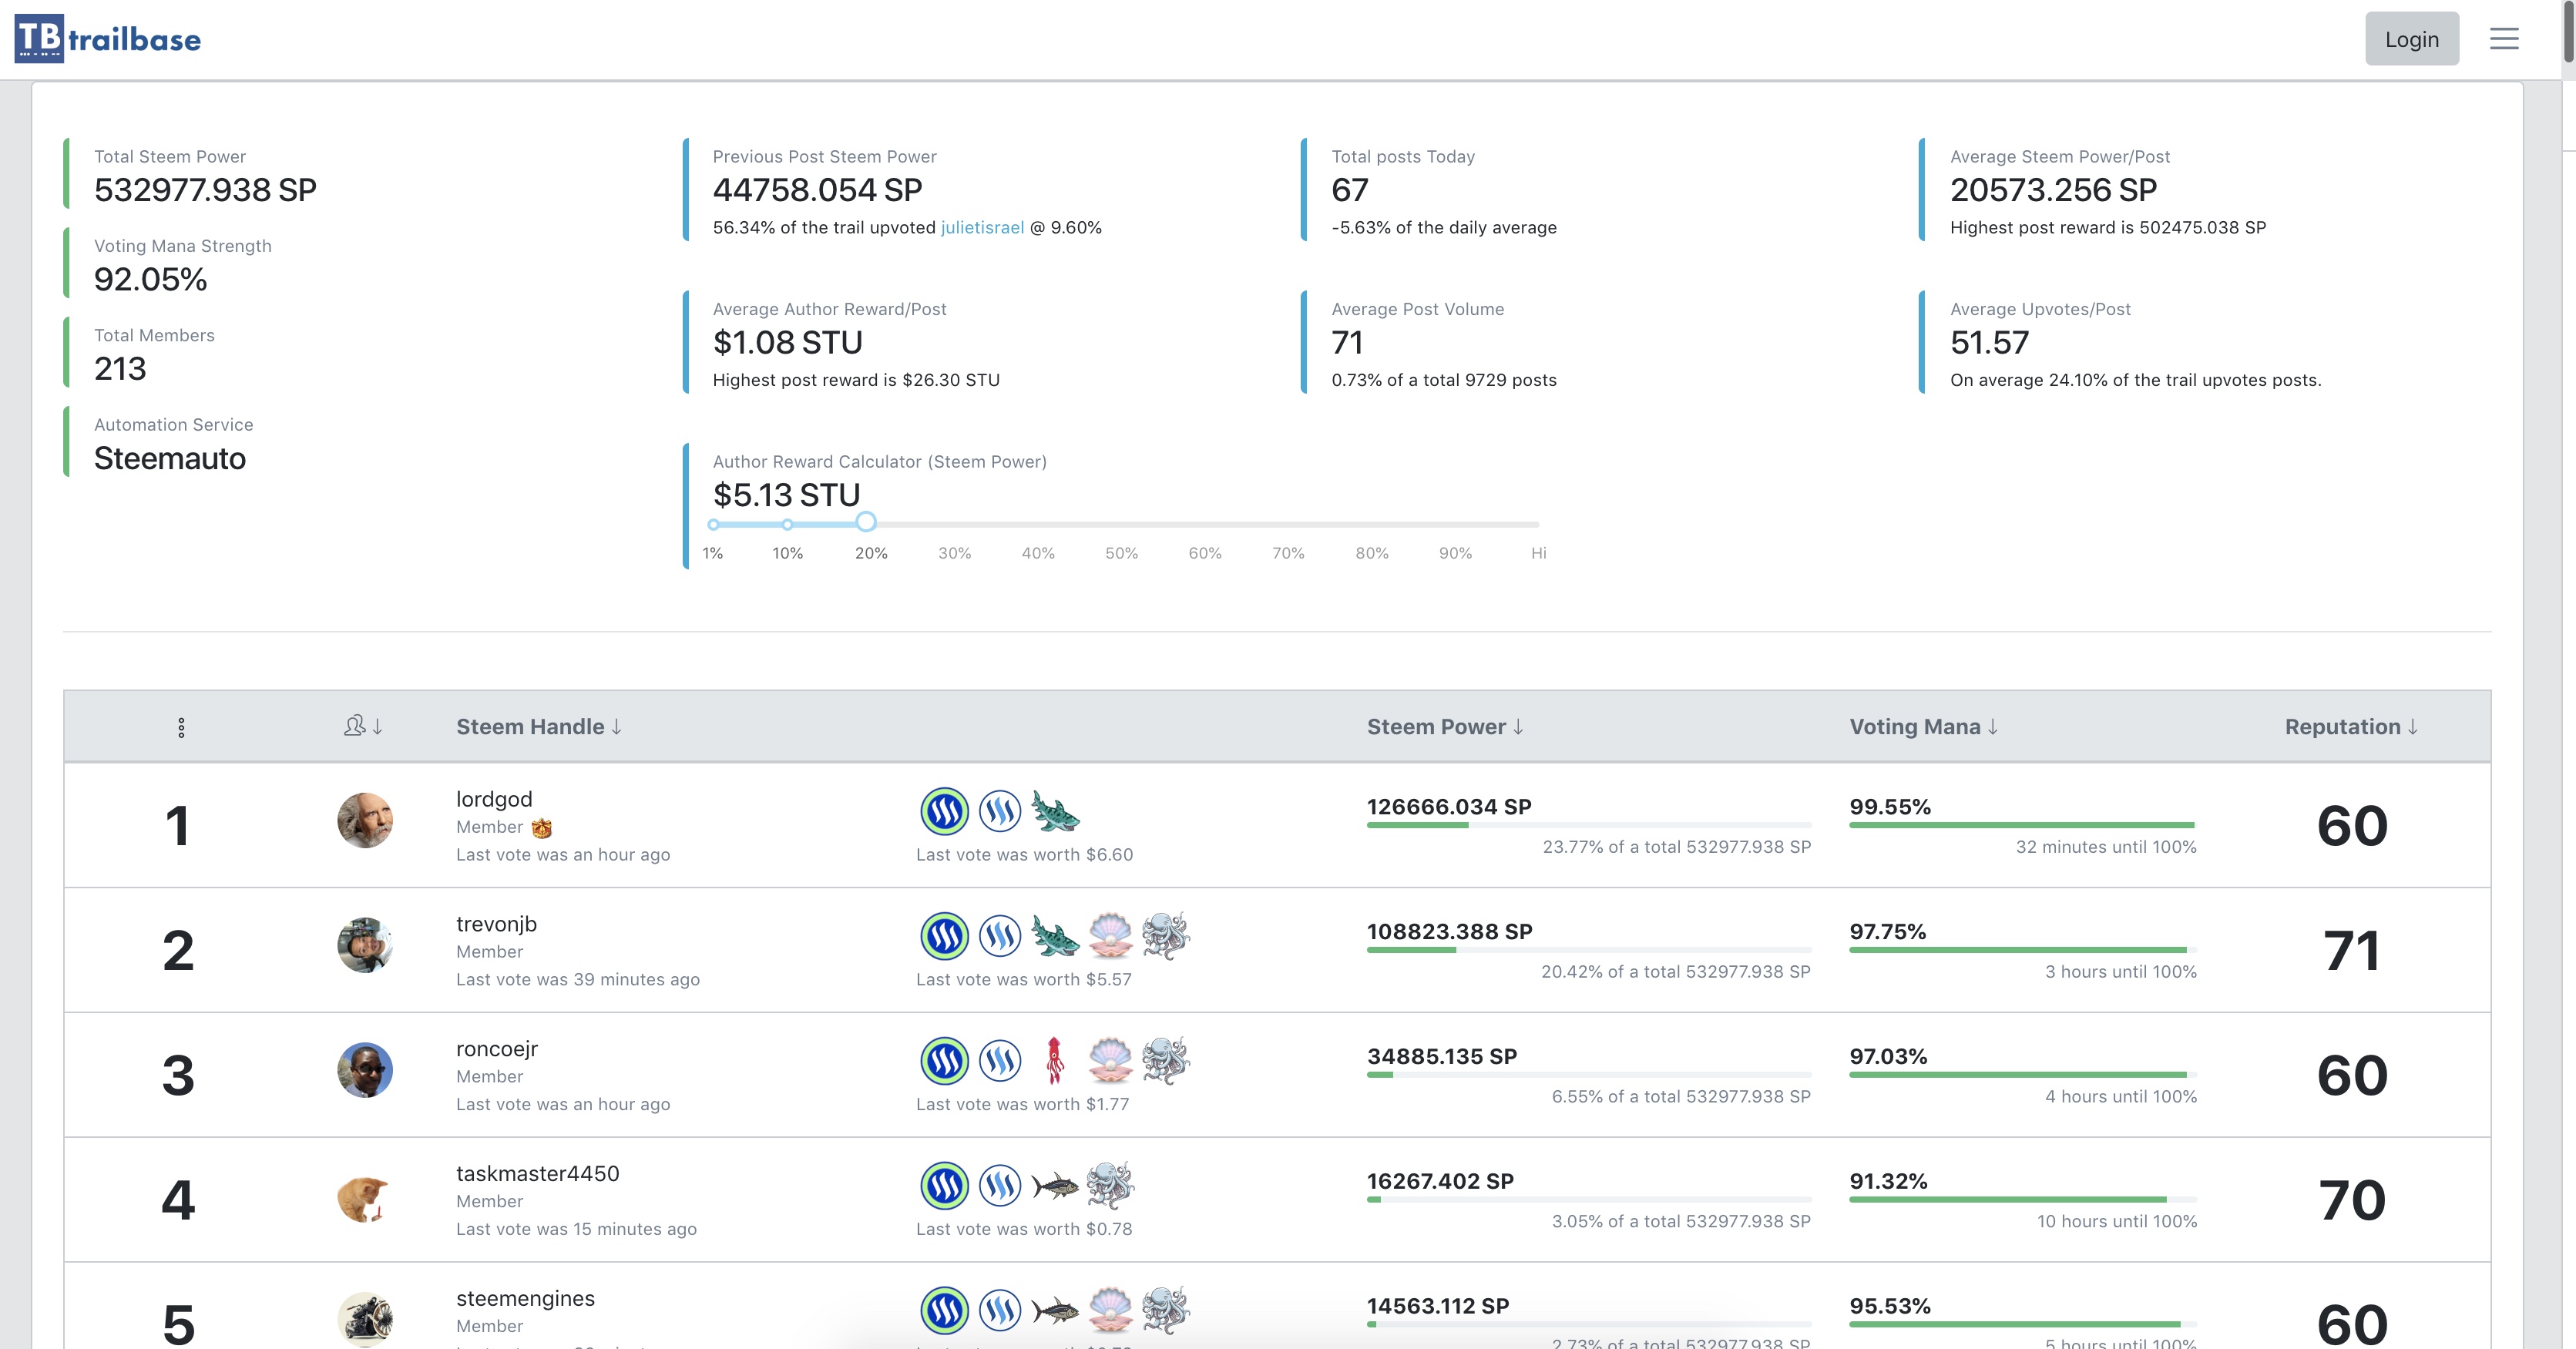Click roncoejr's red squid badge icon
The image size is (2576, 1349).
(x=1054, y=1060)
